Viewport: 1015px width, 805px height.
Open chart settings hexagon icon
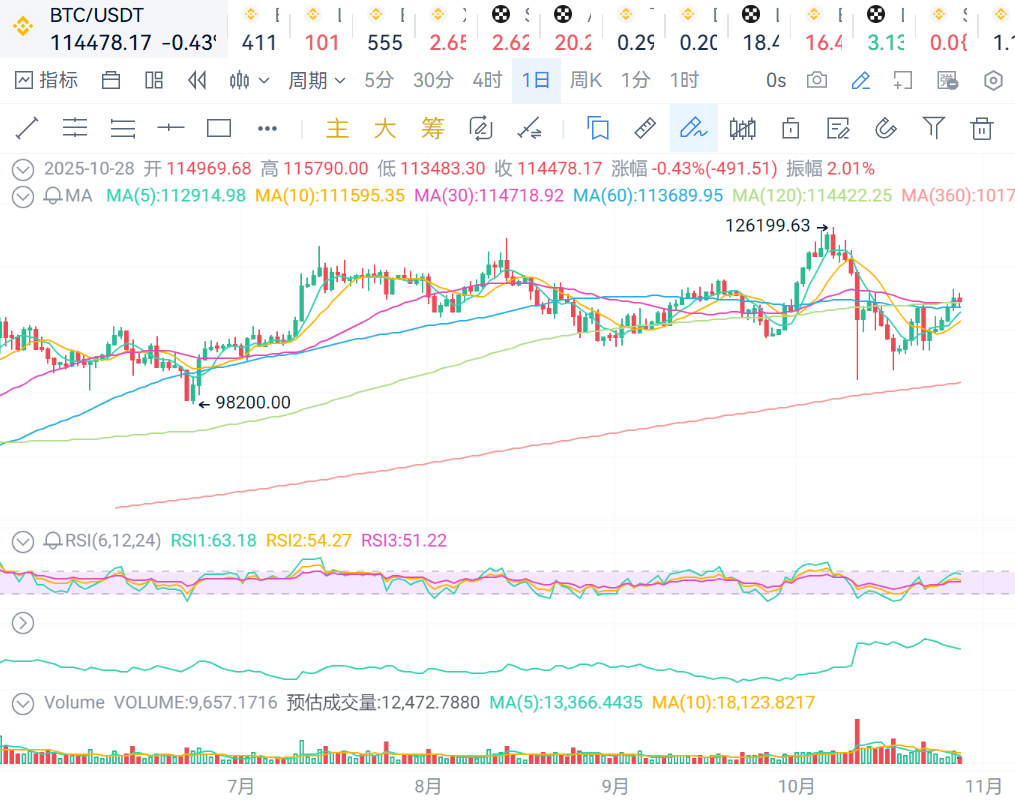(x=993, y=80)
